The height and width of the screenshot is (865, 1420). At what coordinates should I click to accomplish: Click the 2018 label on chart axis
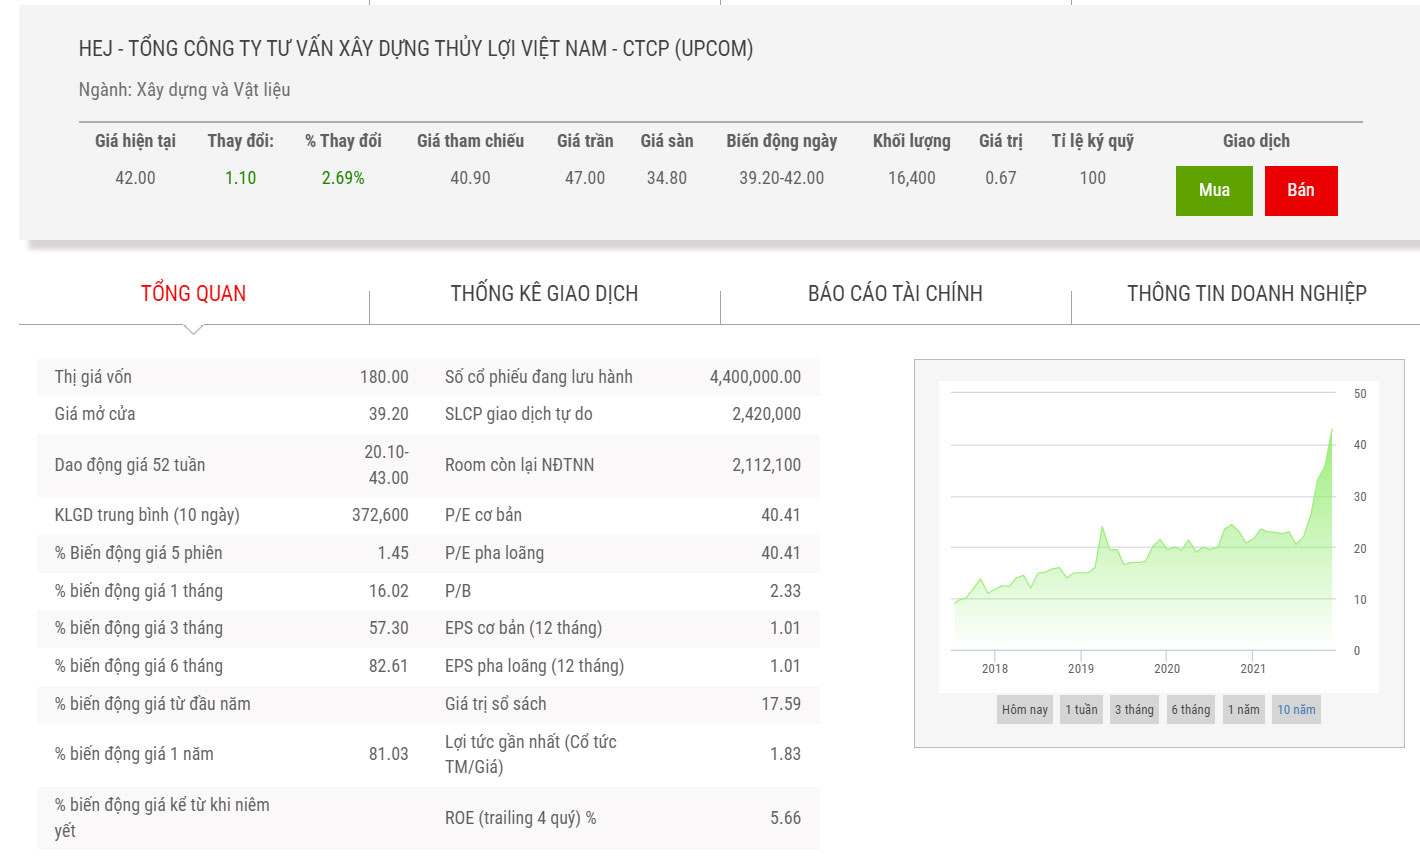click(994, 669)
